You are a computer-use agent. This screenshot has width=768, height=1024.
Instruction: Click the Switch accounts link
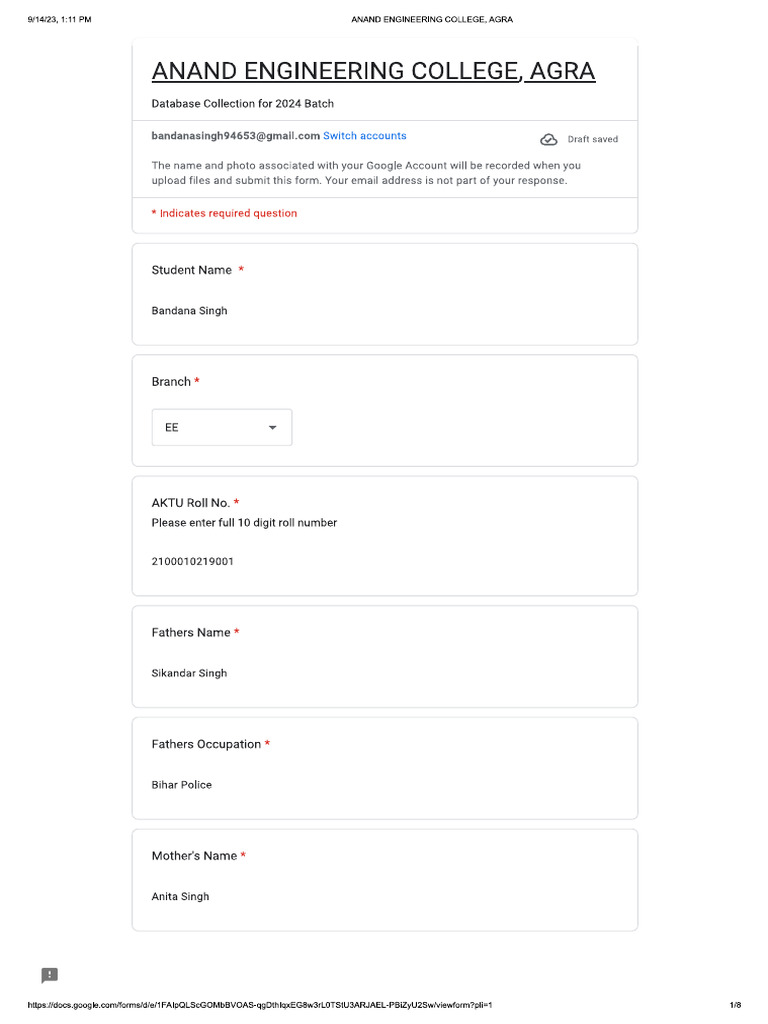pyautogui.click(x=364, y=136)
